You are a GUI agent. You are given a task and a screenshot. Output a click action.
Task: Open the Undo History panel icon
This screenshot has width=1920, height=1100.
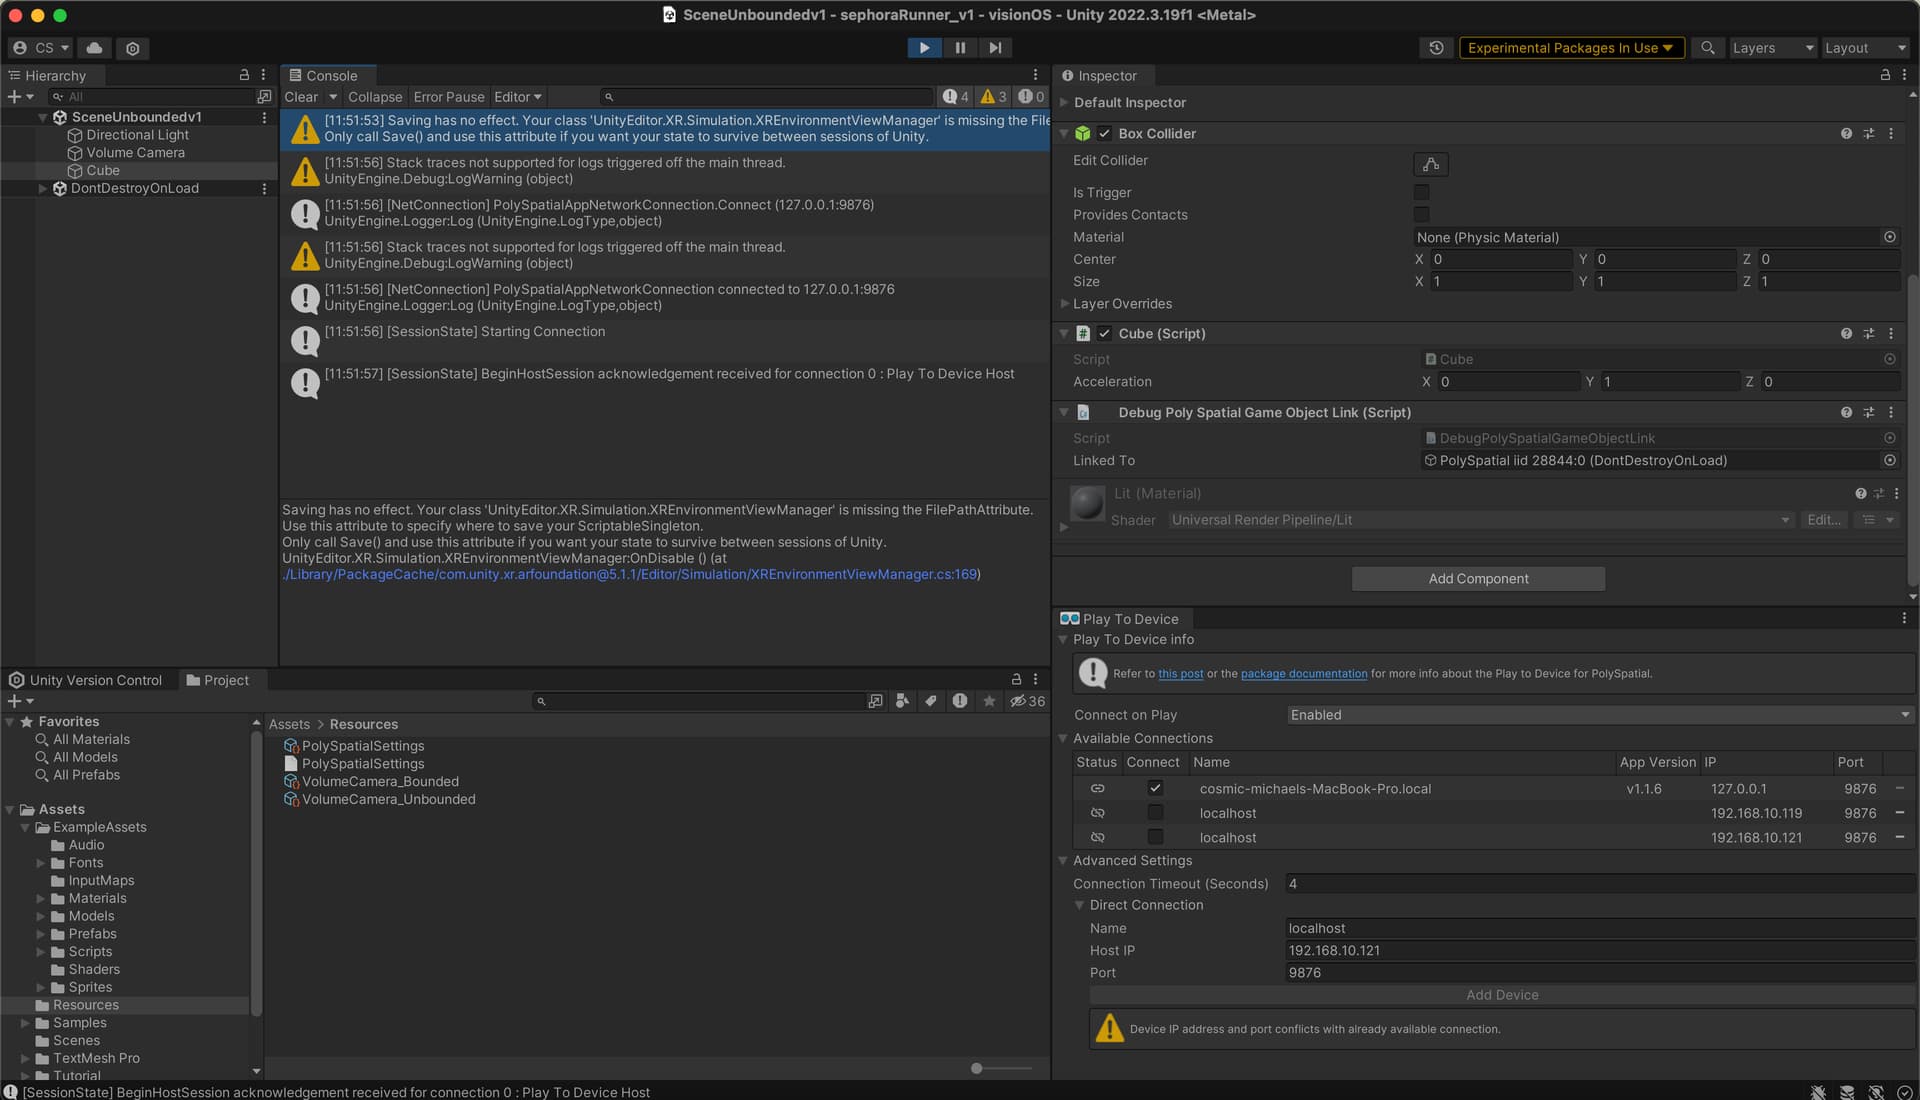coord(1437,47)
